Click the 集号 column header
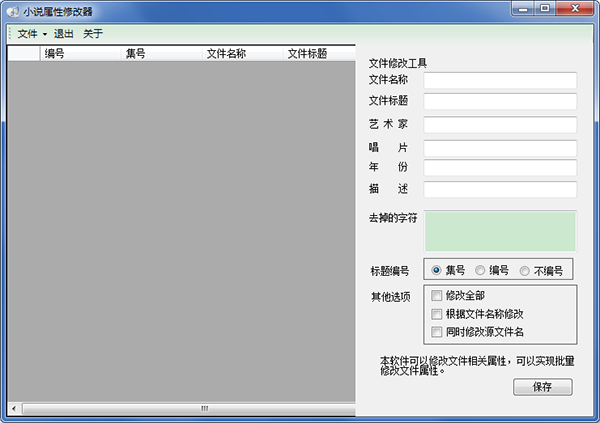 coord(161,54)
